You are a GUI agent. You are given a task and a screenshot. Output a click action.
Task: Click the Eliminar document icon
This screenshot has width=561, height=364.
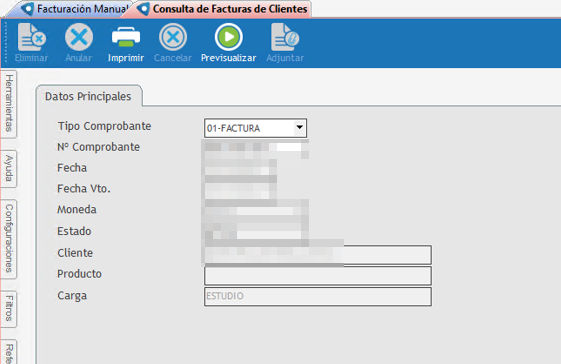pyautogui.click(x=31, y=37)
